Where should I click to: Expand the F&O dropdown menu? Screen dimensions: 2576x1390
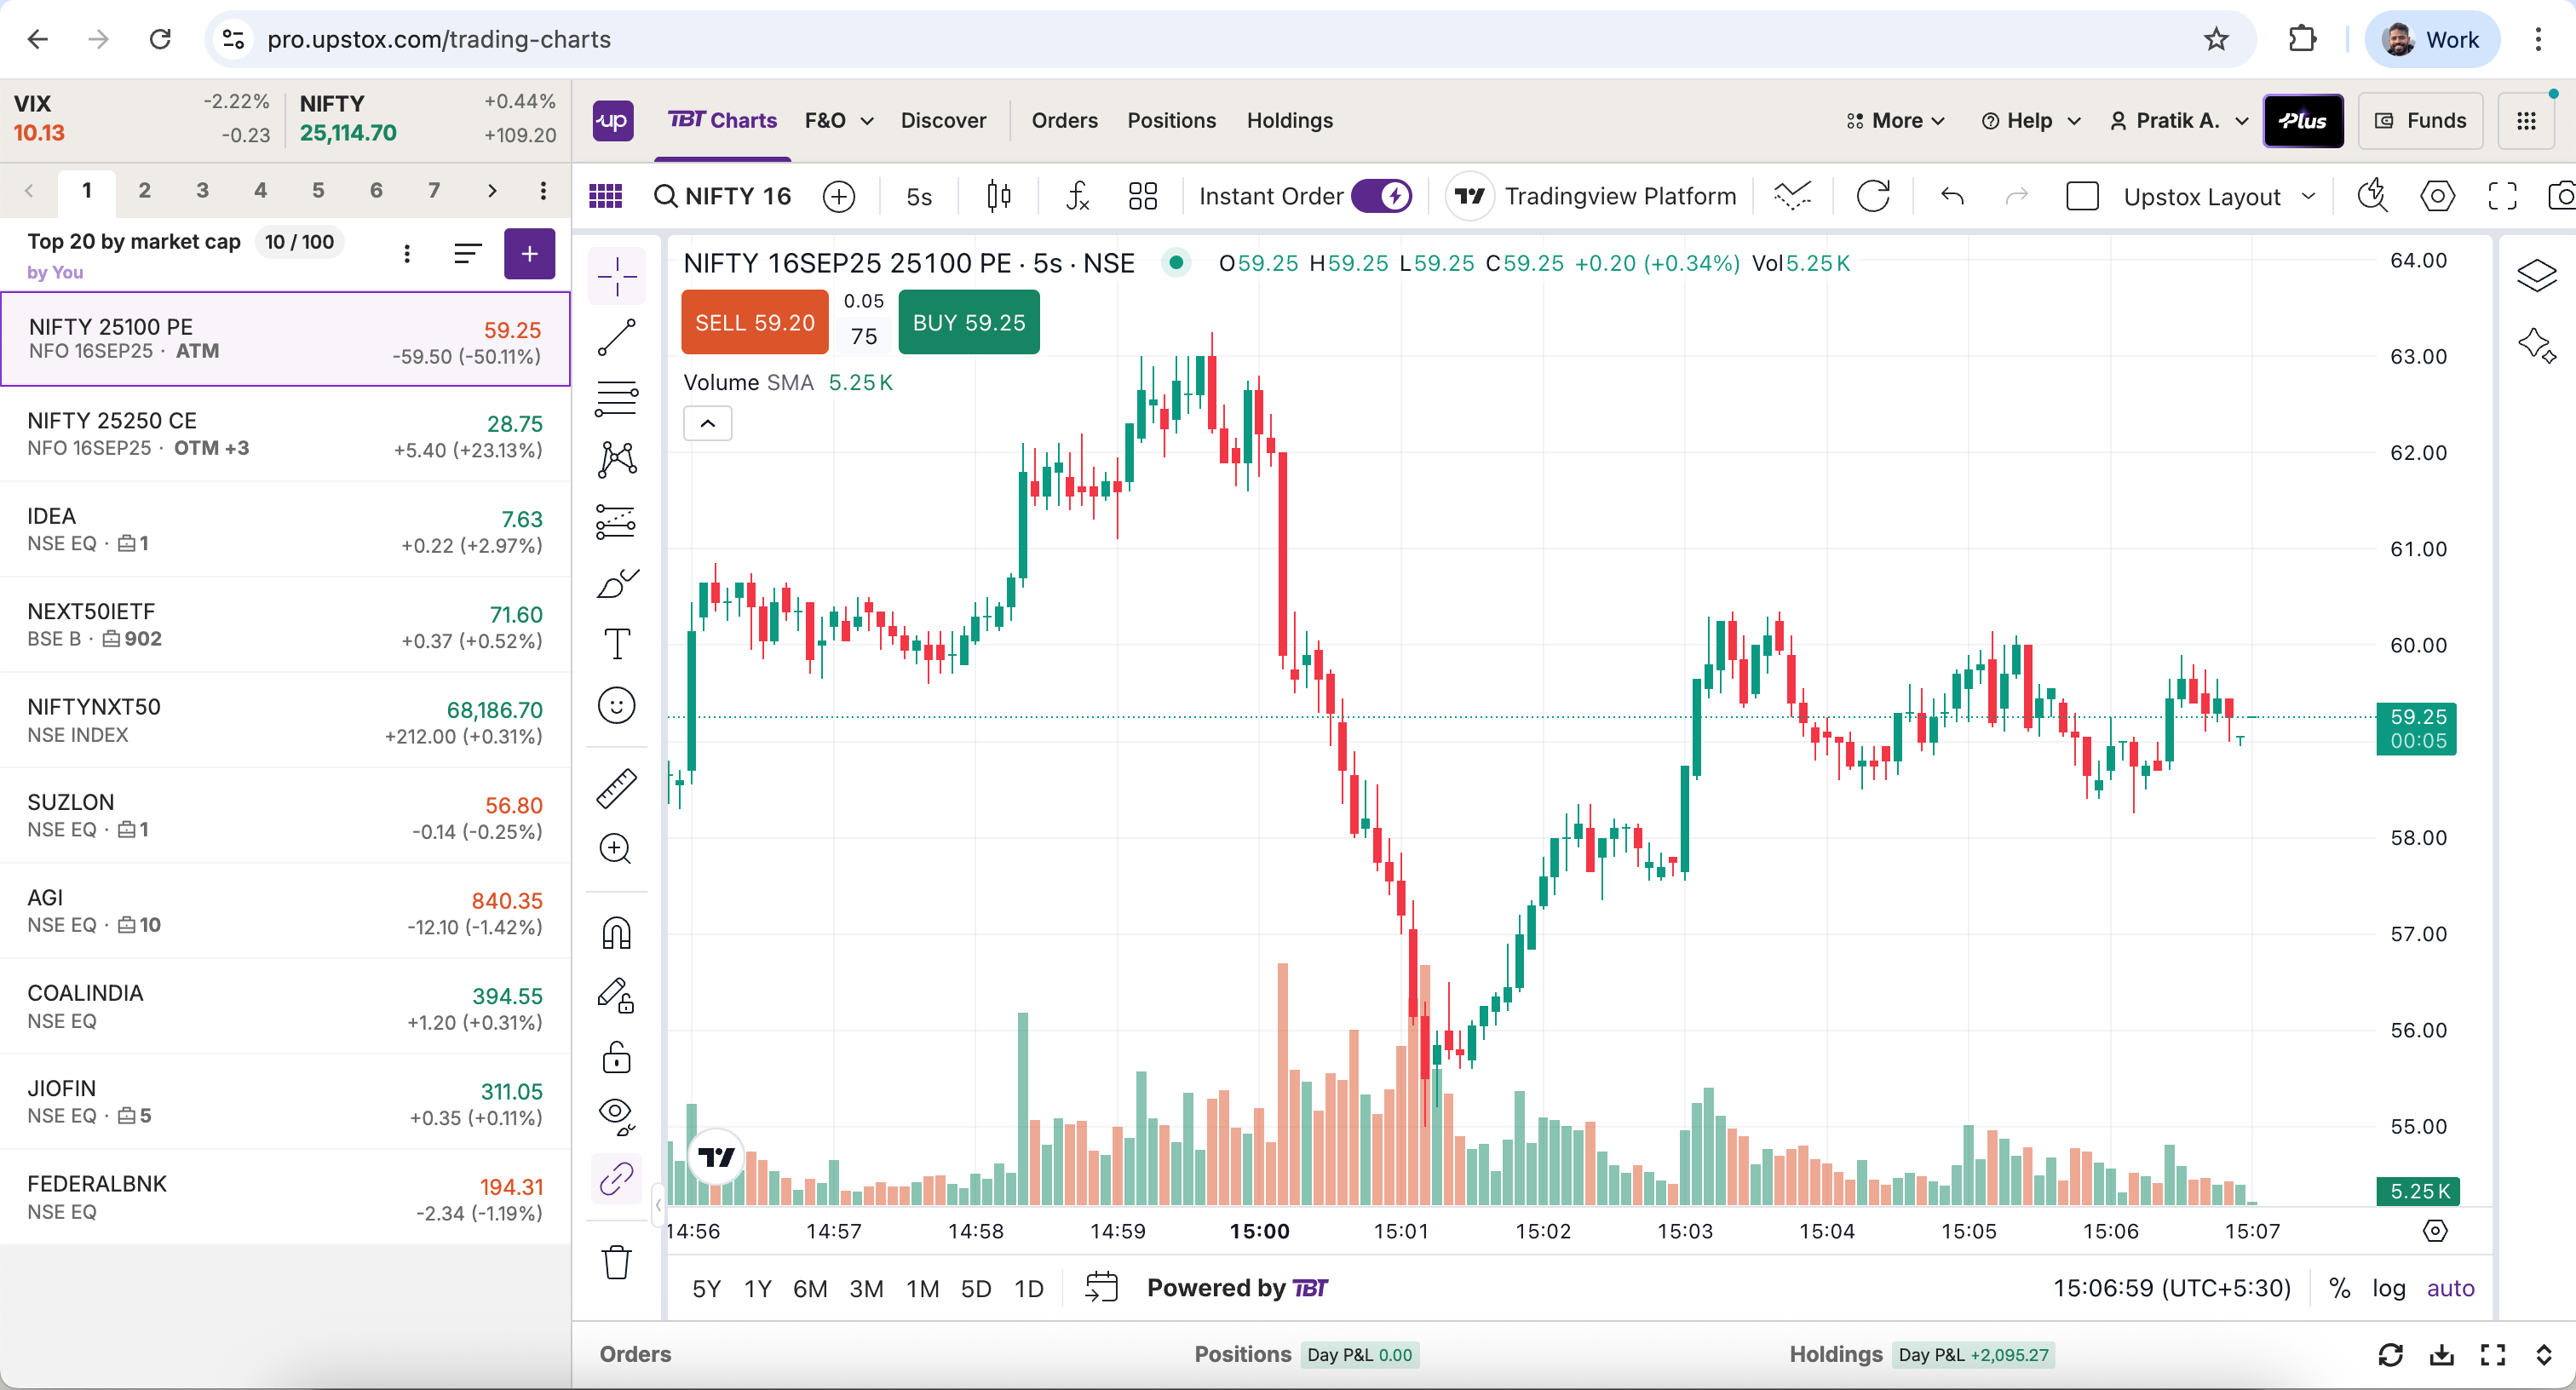(x=839, y=121)
